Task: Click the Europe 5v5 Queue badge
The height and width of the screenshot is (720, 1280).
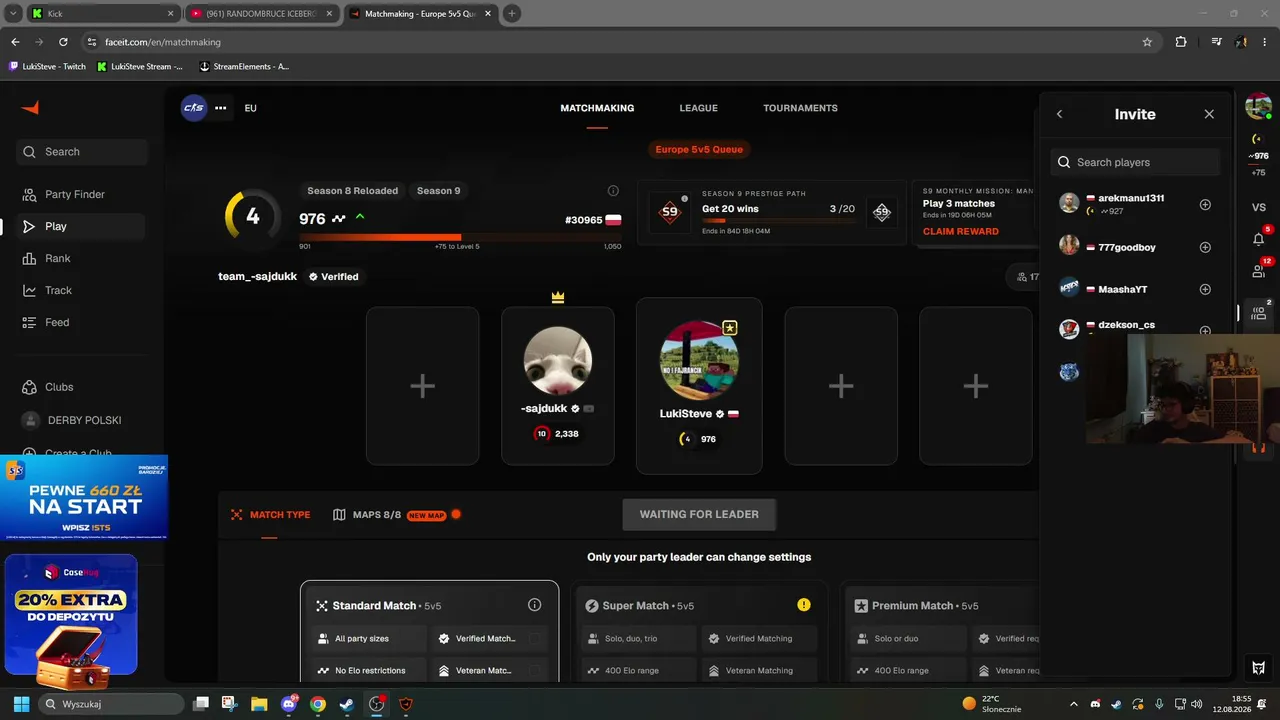Action: click(699, 149)
